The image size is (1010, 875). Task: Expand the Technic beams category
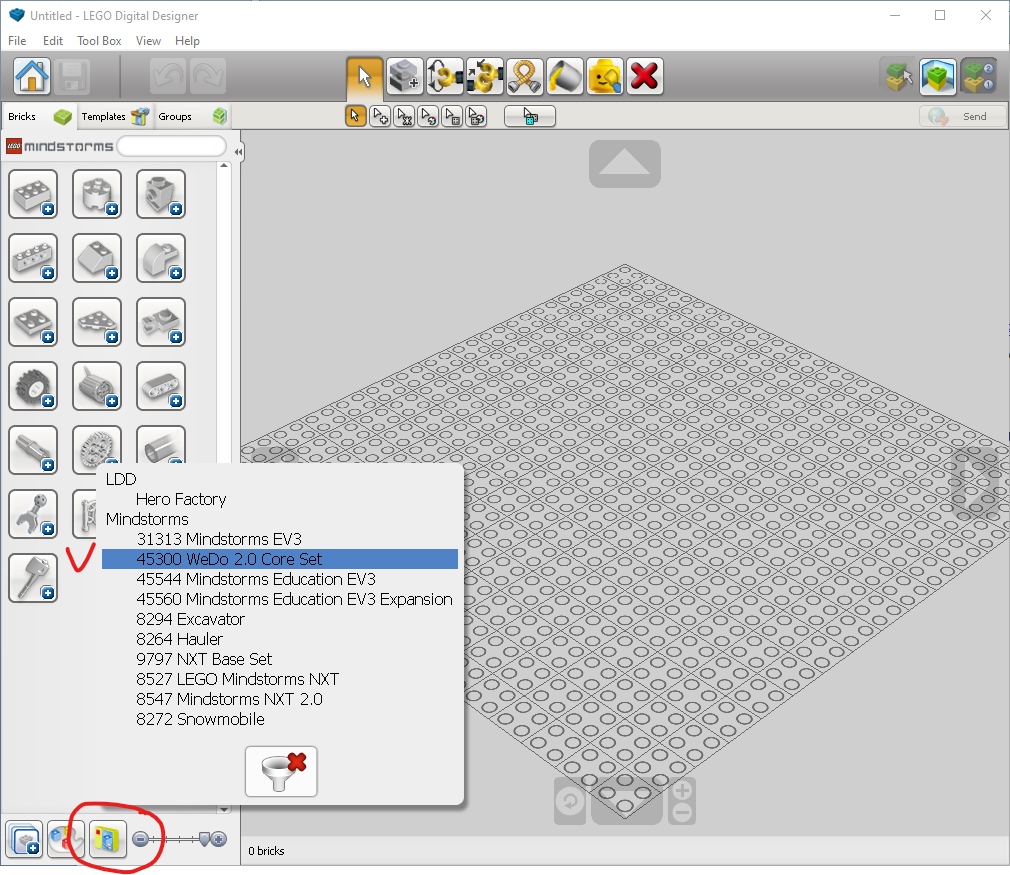coord(161,387)
